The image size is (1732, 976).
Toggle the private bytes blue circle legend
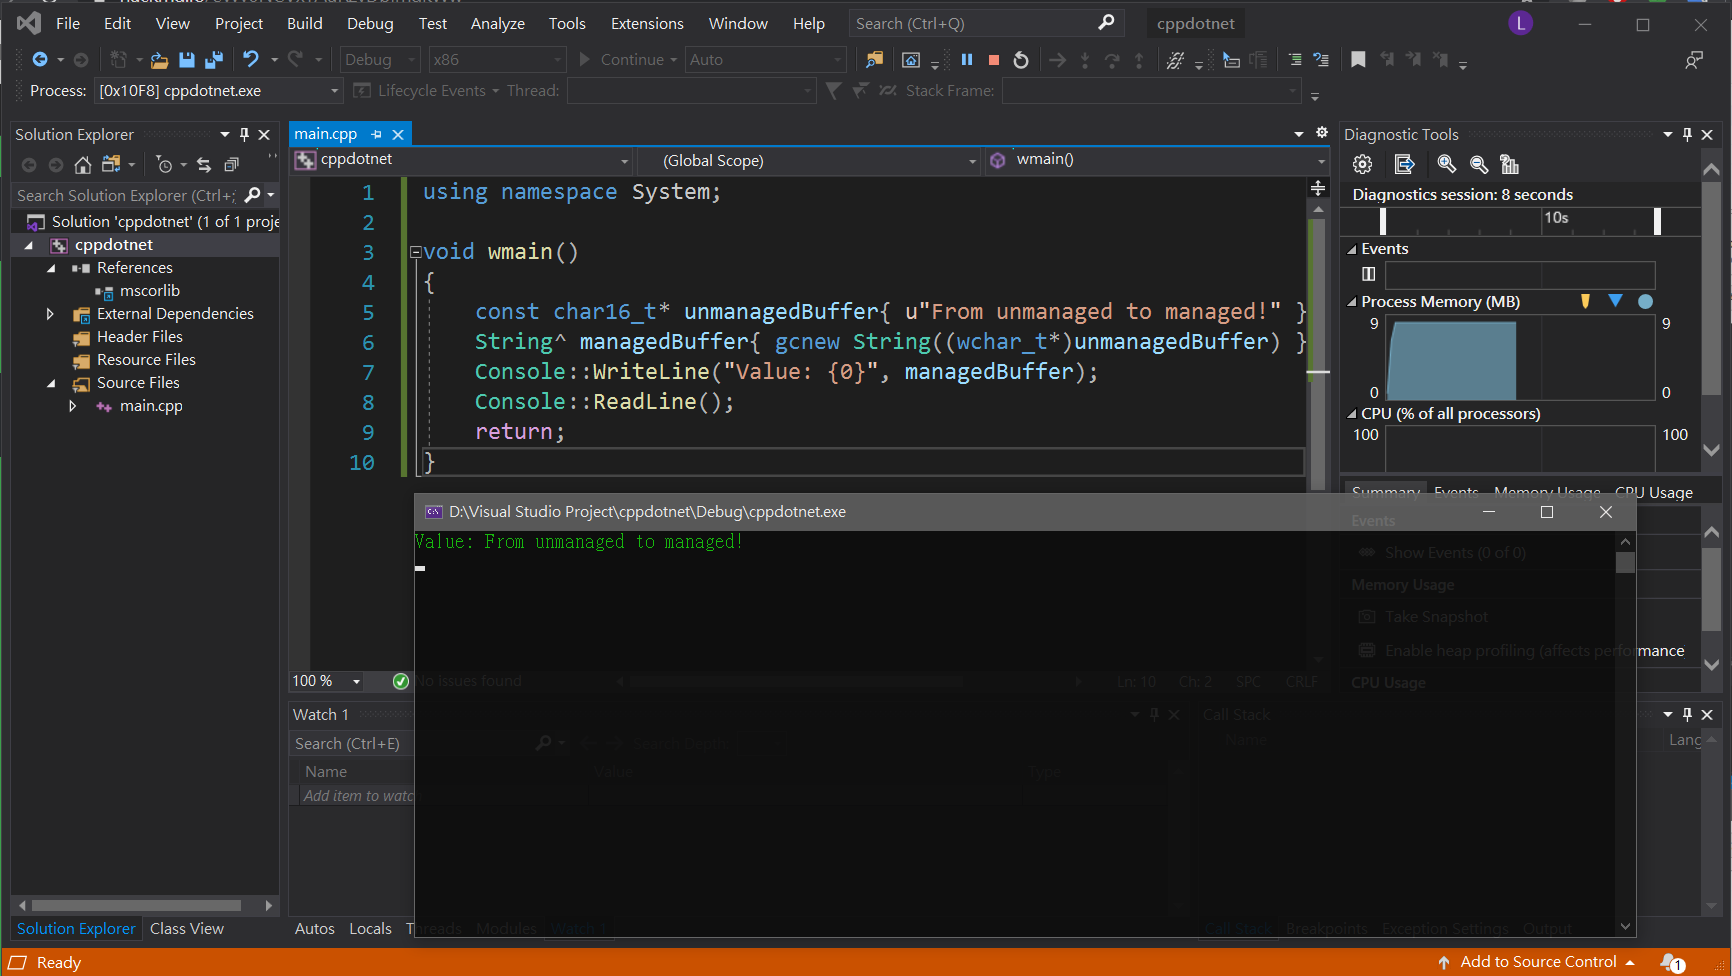(1645, 301)
